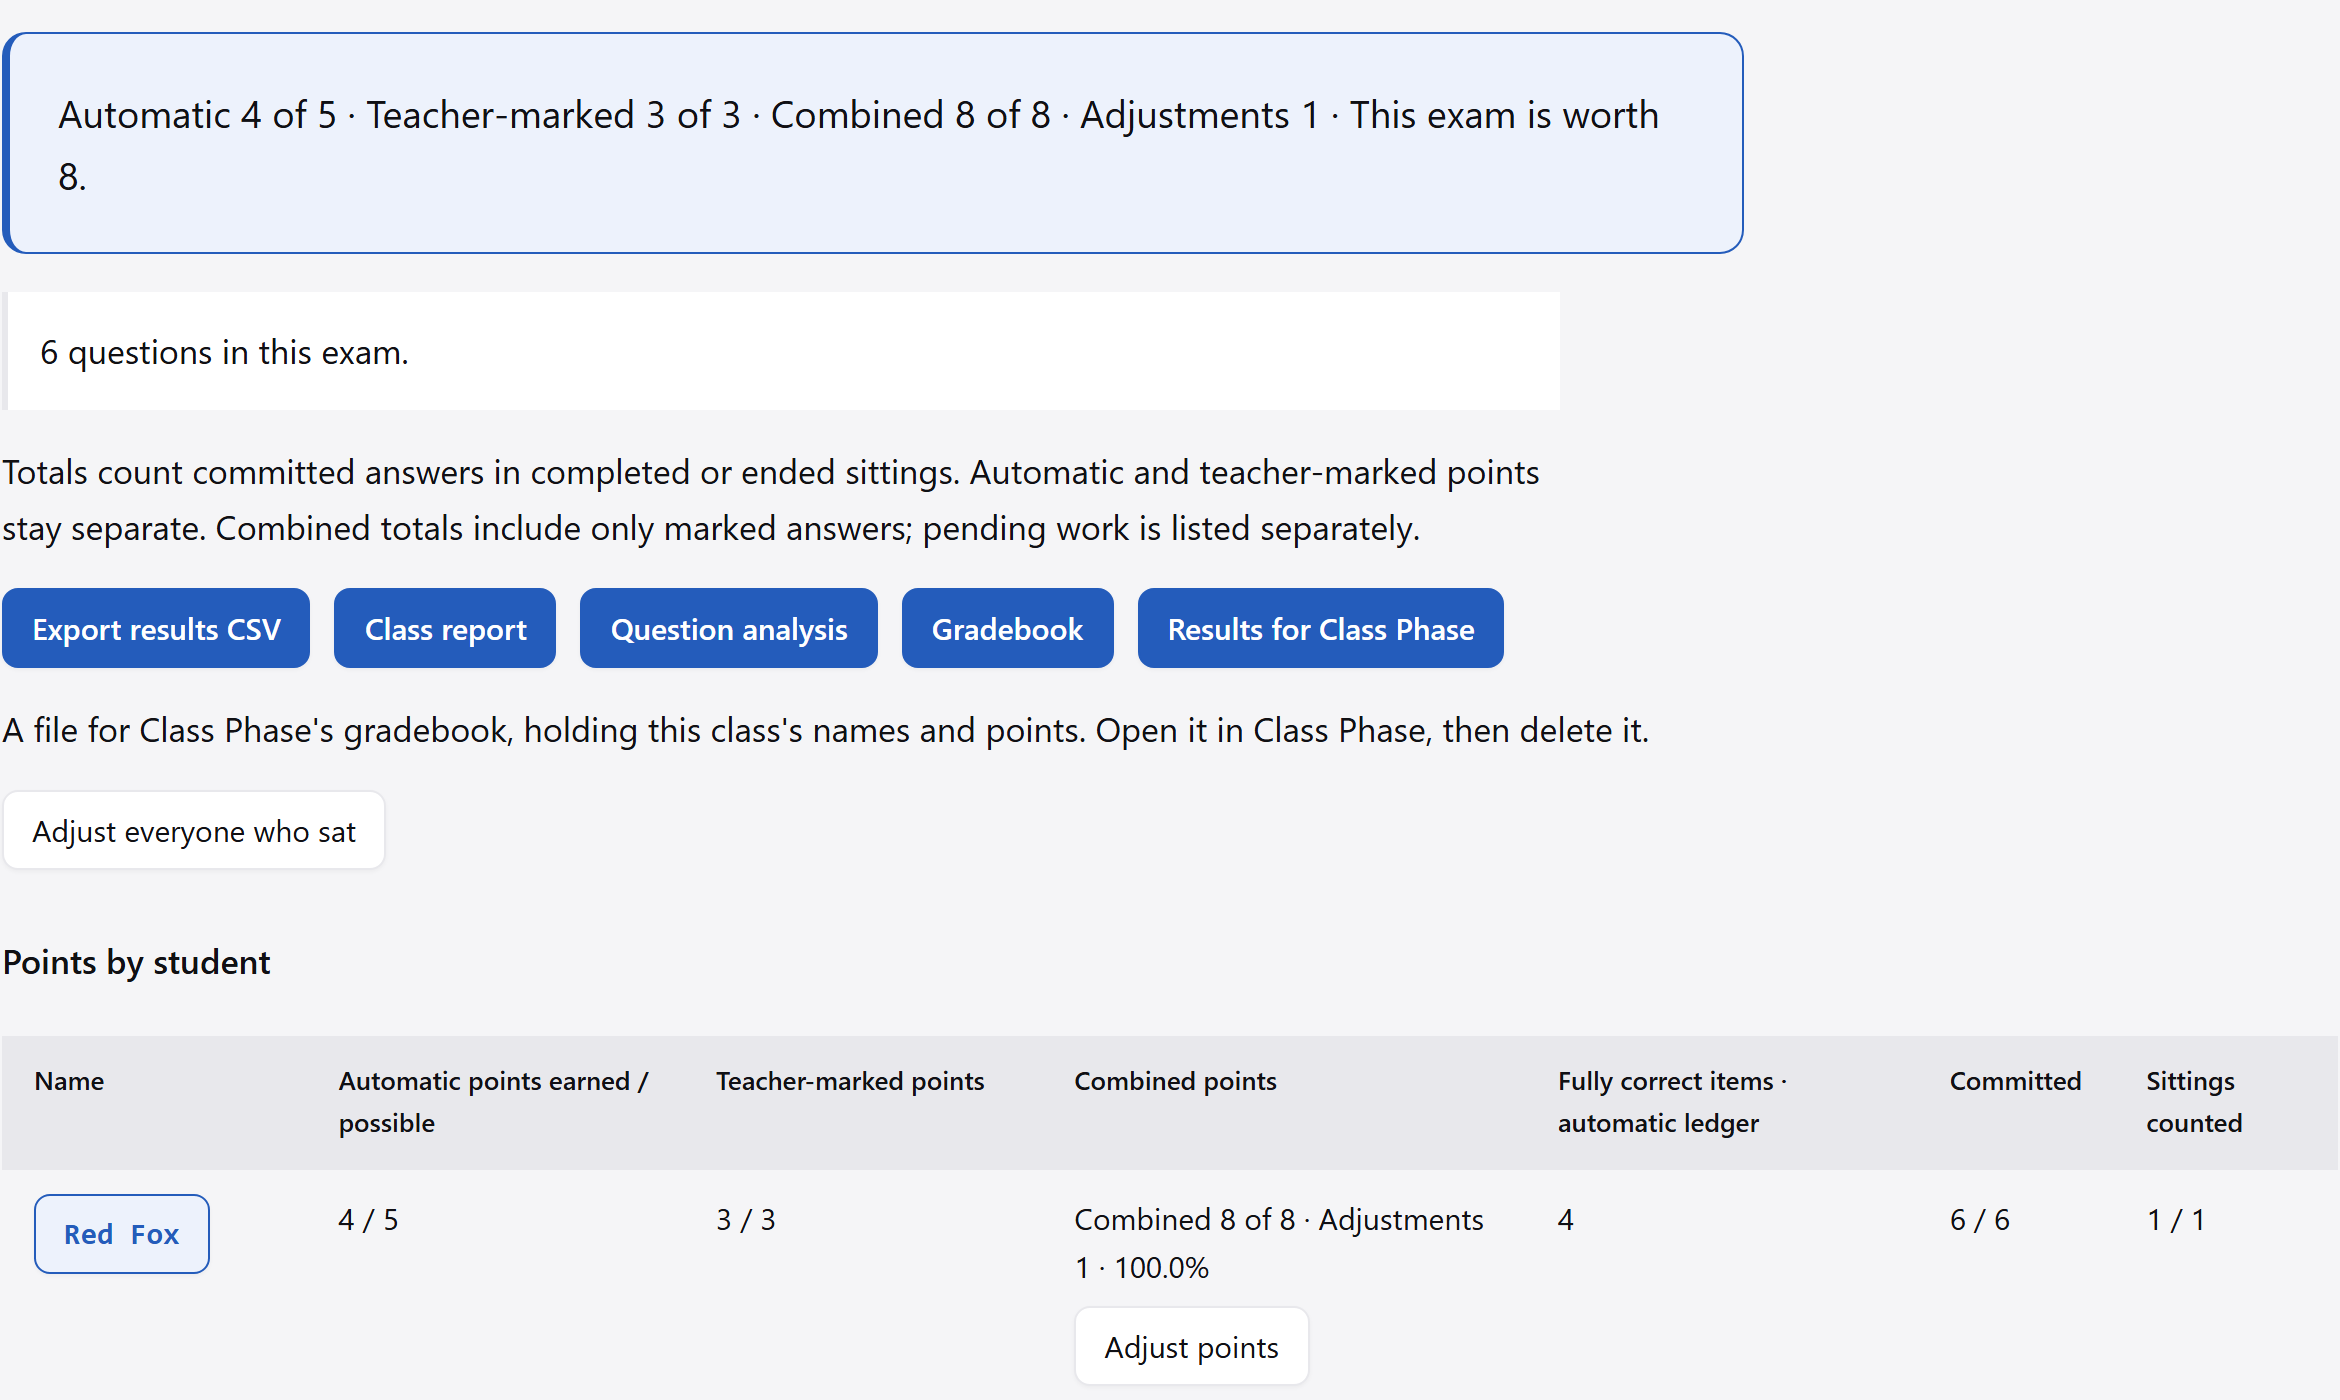Click the Name column header

click(x=69, y=1081)
